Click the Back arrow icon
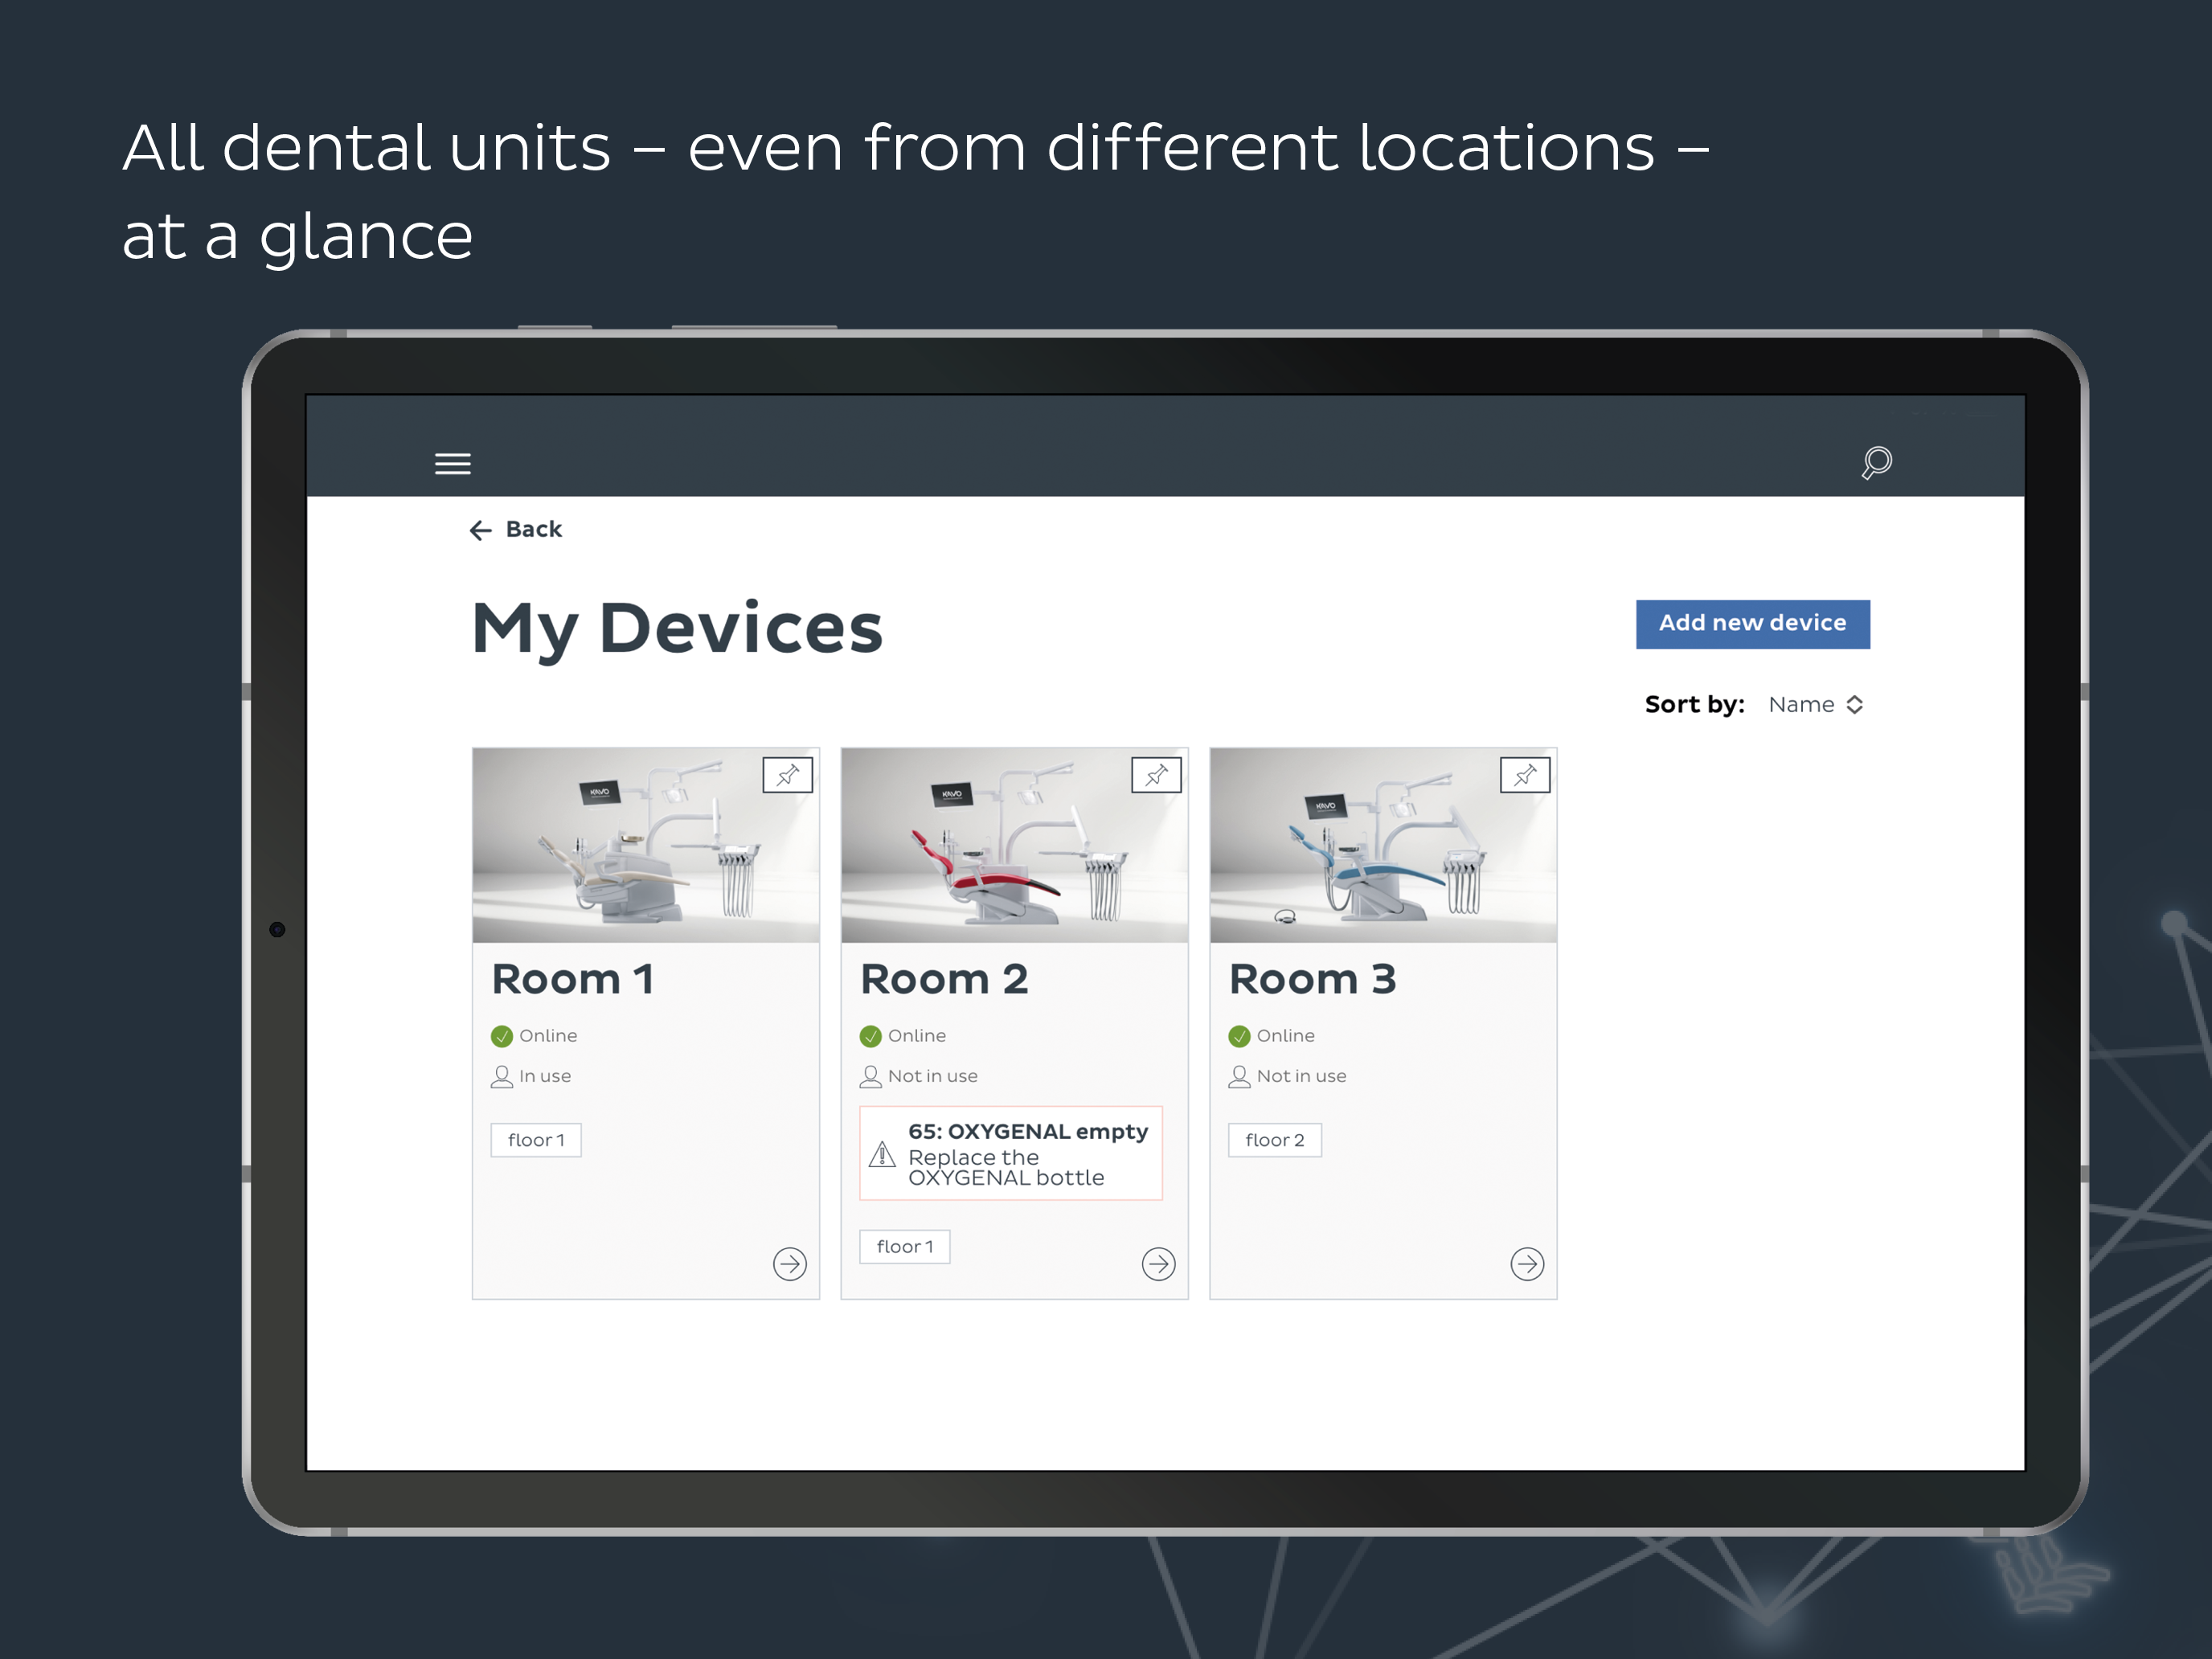Image resolution: width=2212 pixels, height=1659 pixels. [x=481, y=530]
